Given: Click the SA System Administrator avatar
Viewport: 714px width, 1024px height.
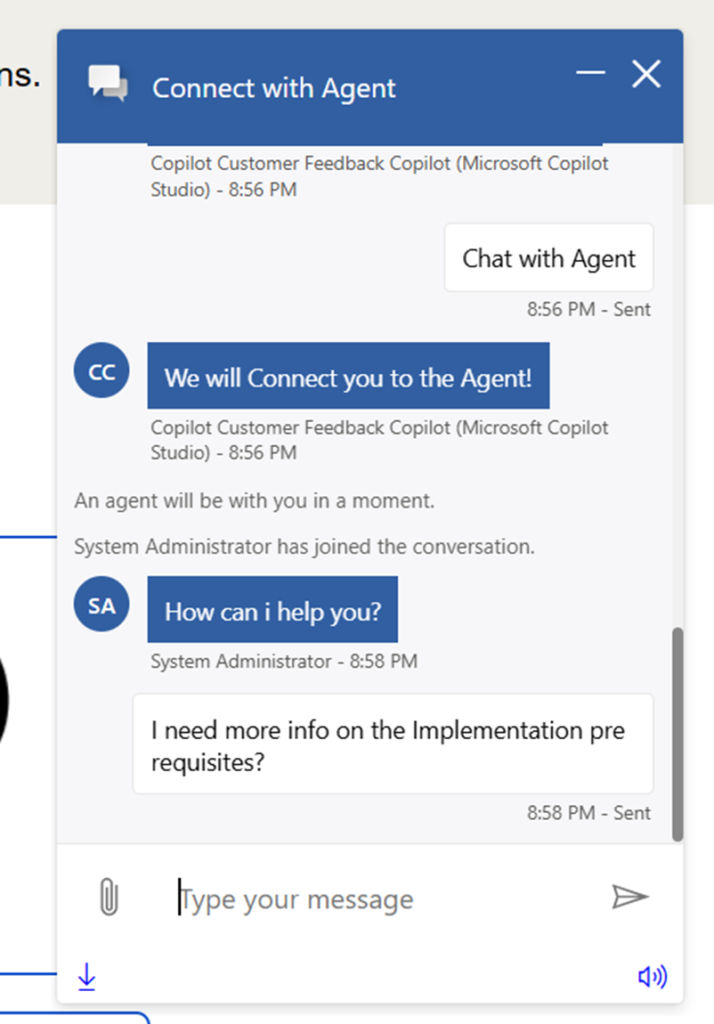Looking at the screenshot, I should (102, 606).
